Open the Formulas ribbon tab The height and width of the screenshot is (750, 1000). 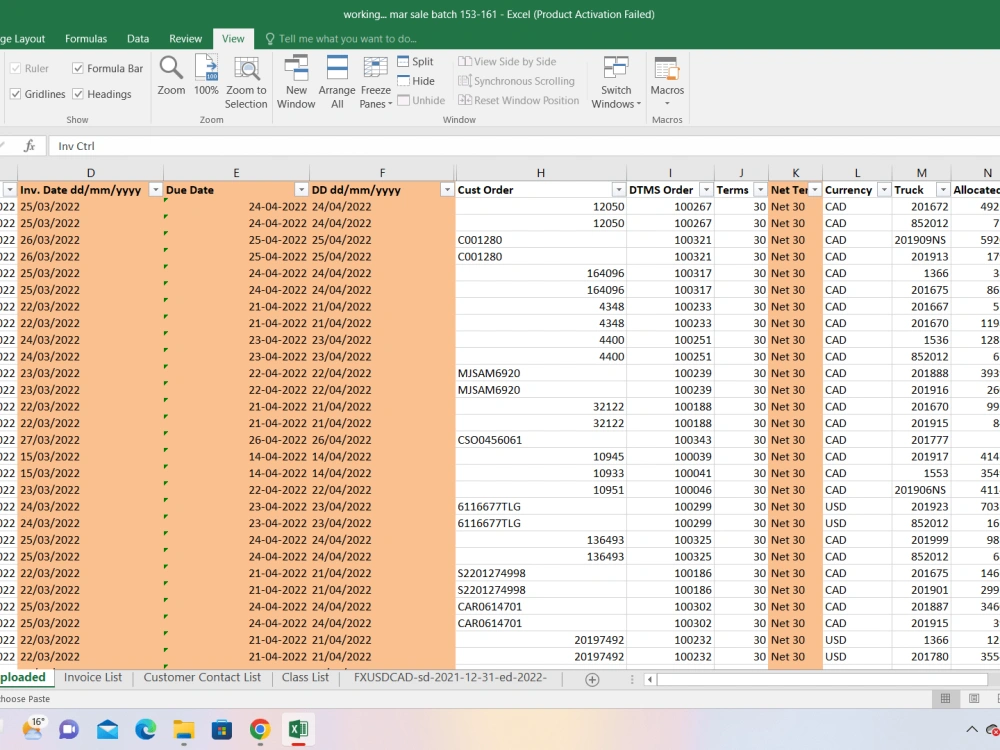pos(86,39)
